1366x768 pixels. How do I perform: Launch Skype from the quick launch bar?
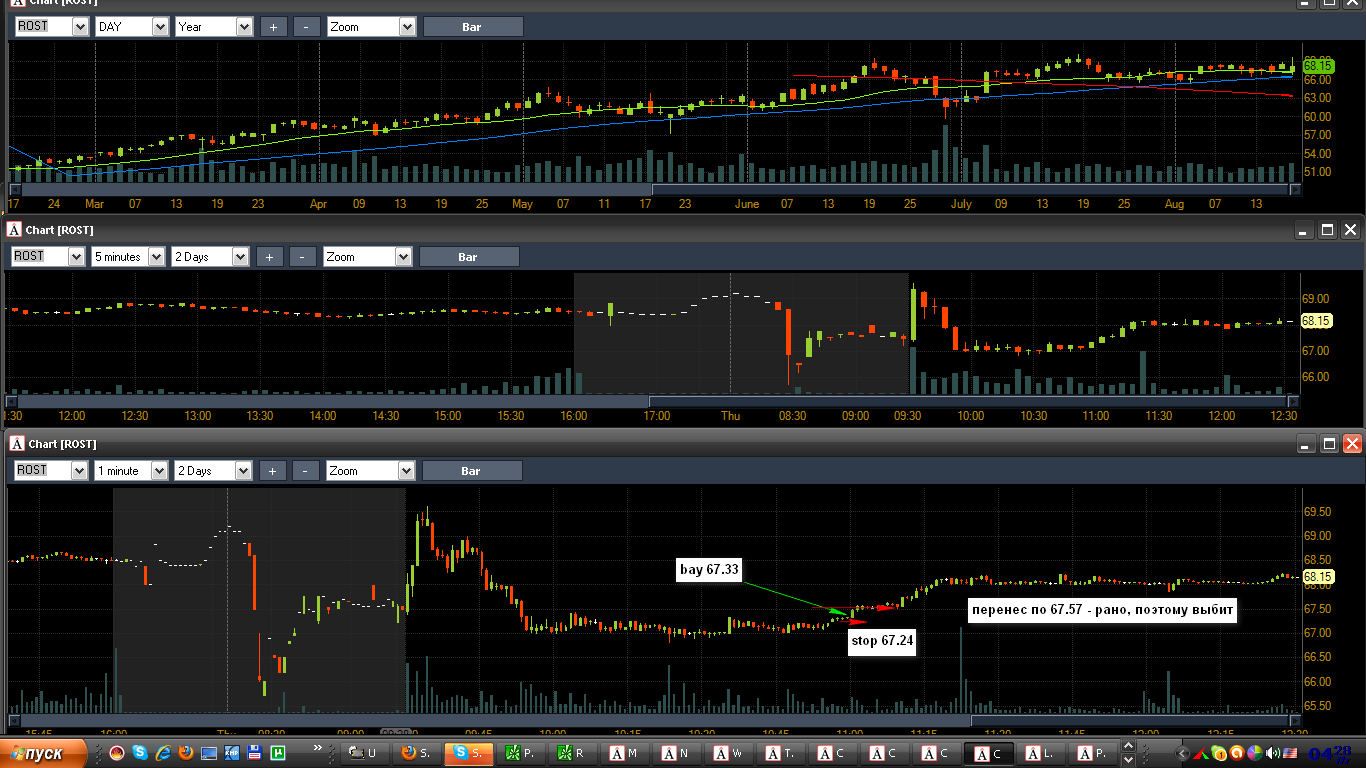click(140, 752)
